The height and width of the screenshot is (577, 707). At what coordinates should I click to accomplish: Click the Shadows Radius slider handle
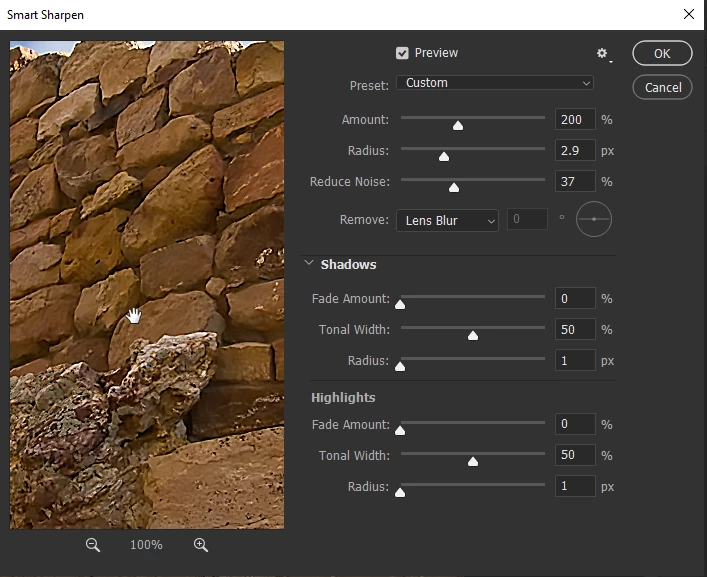[x=400, y=366]
